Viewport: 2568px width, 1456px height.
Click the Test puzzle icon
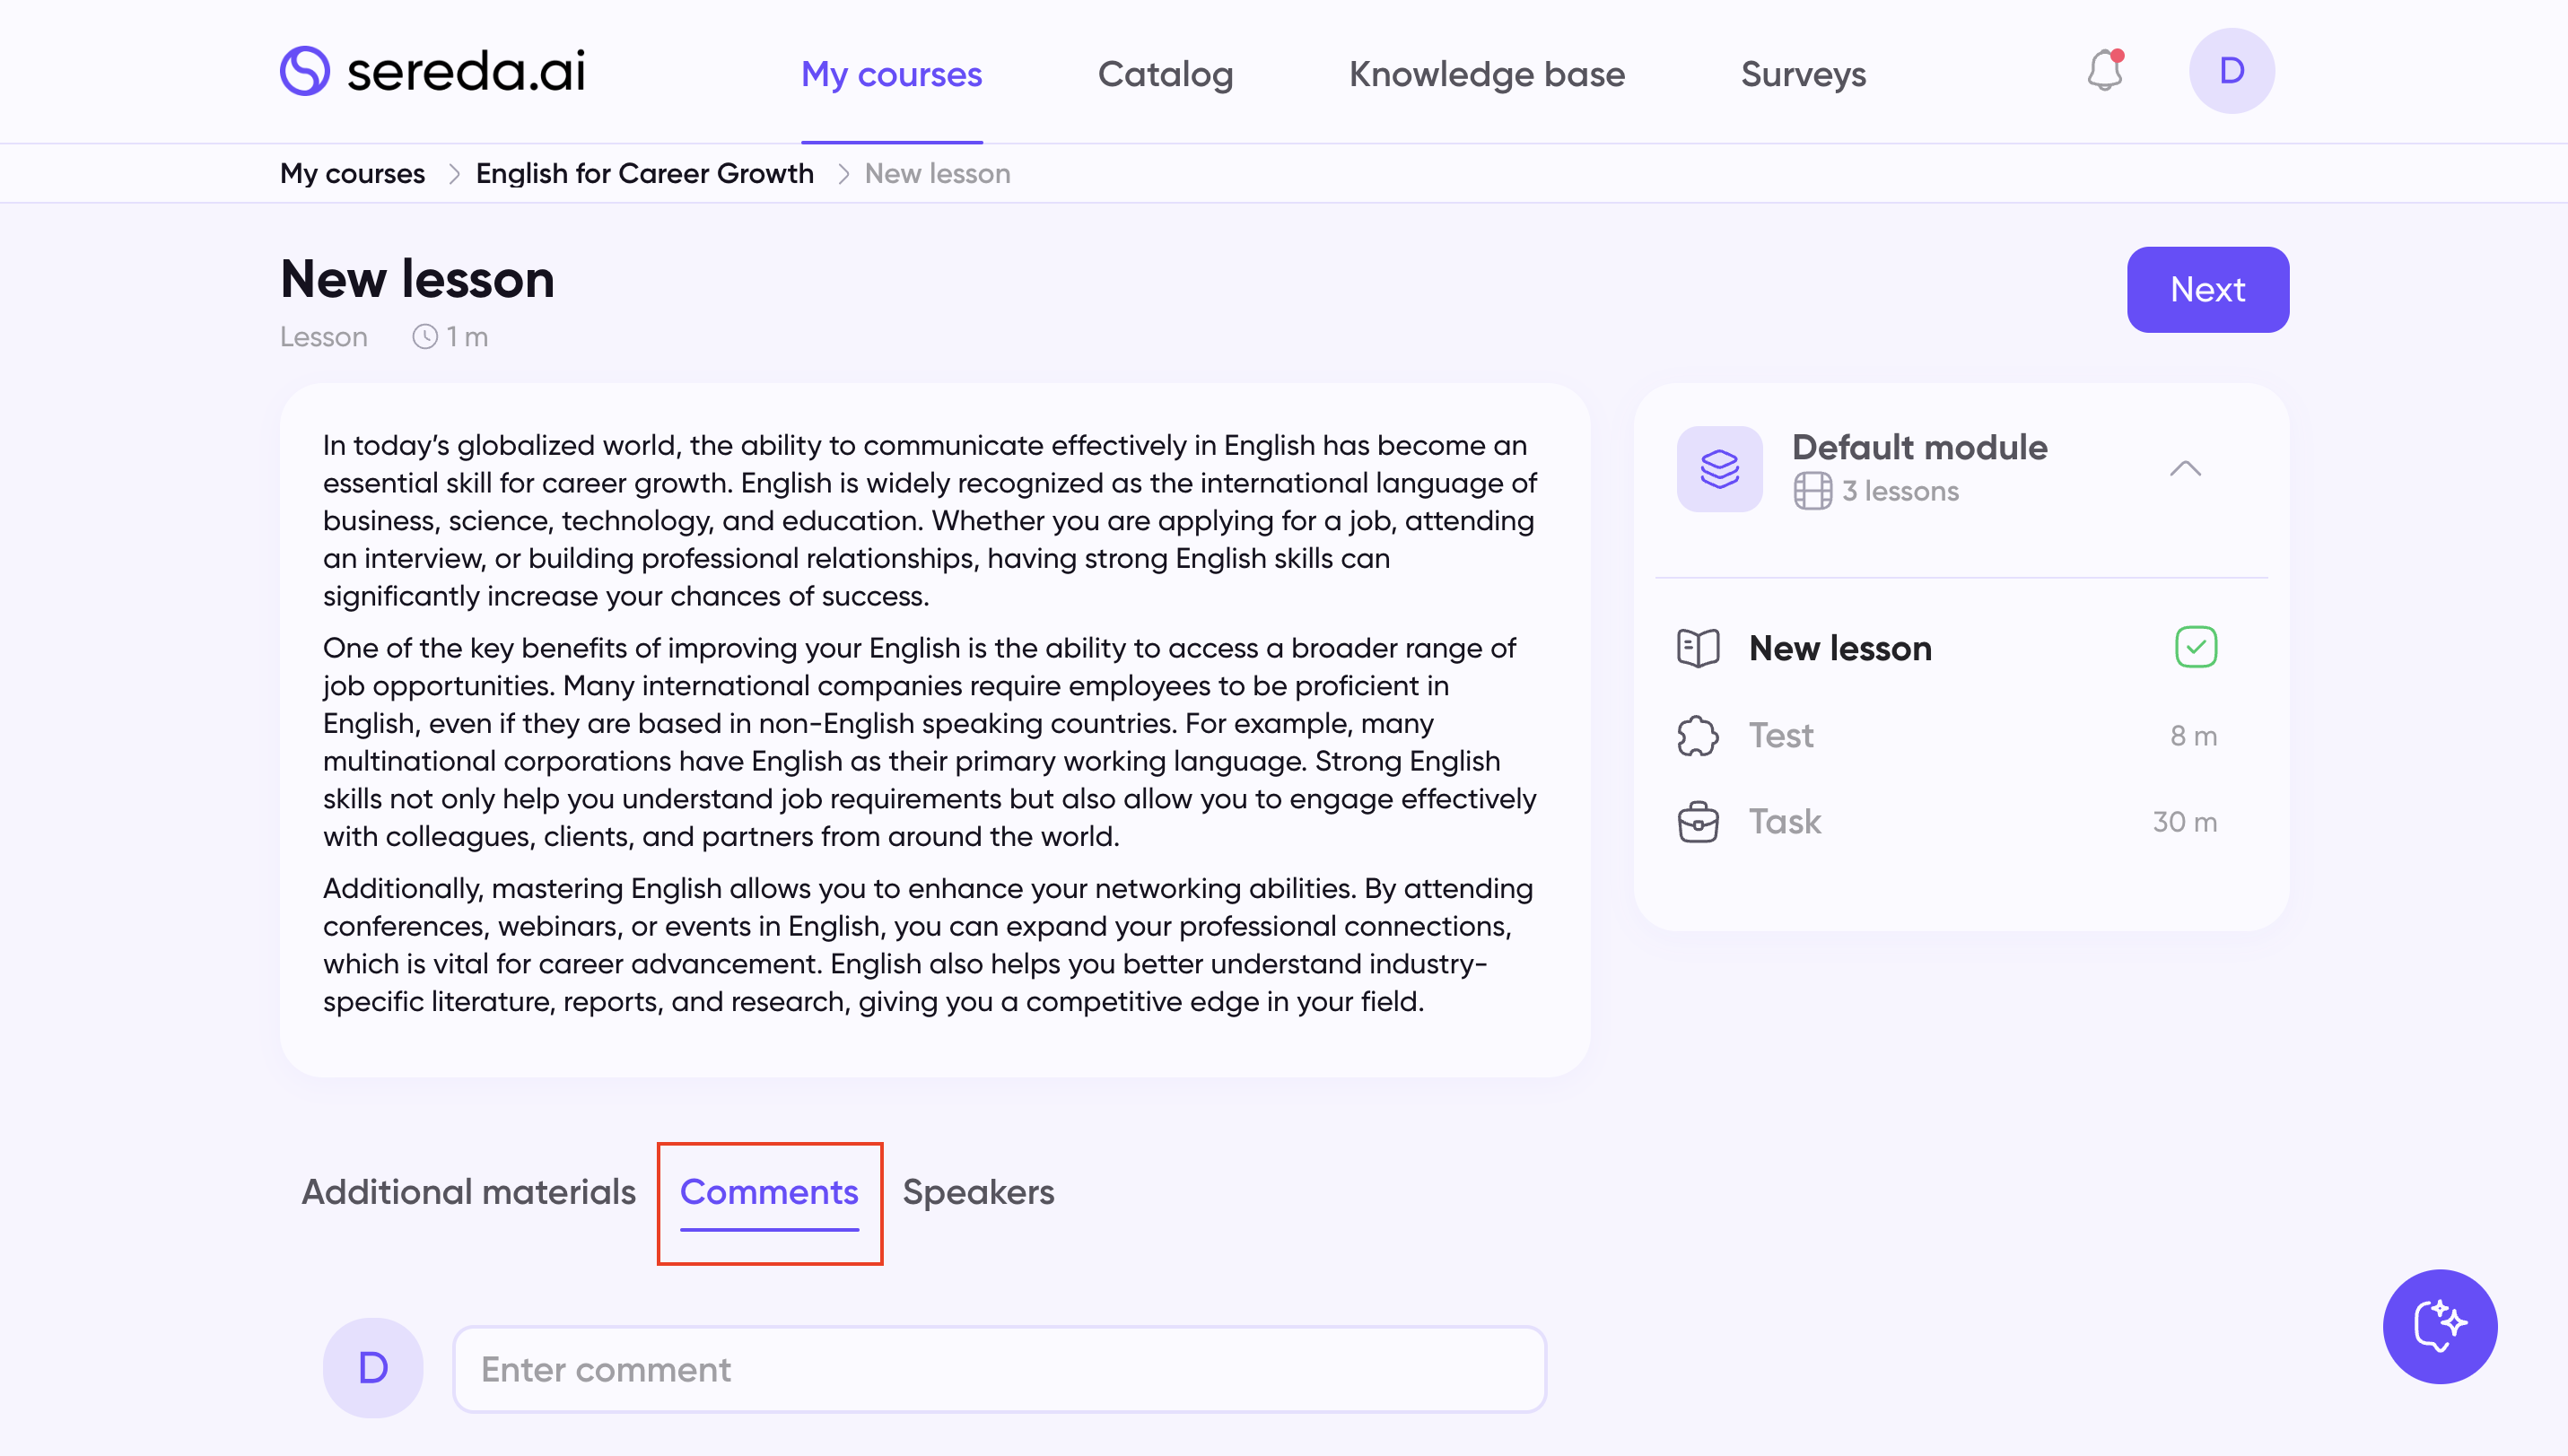click(1698, 736)
